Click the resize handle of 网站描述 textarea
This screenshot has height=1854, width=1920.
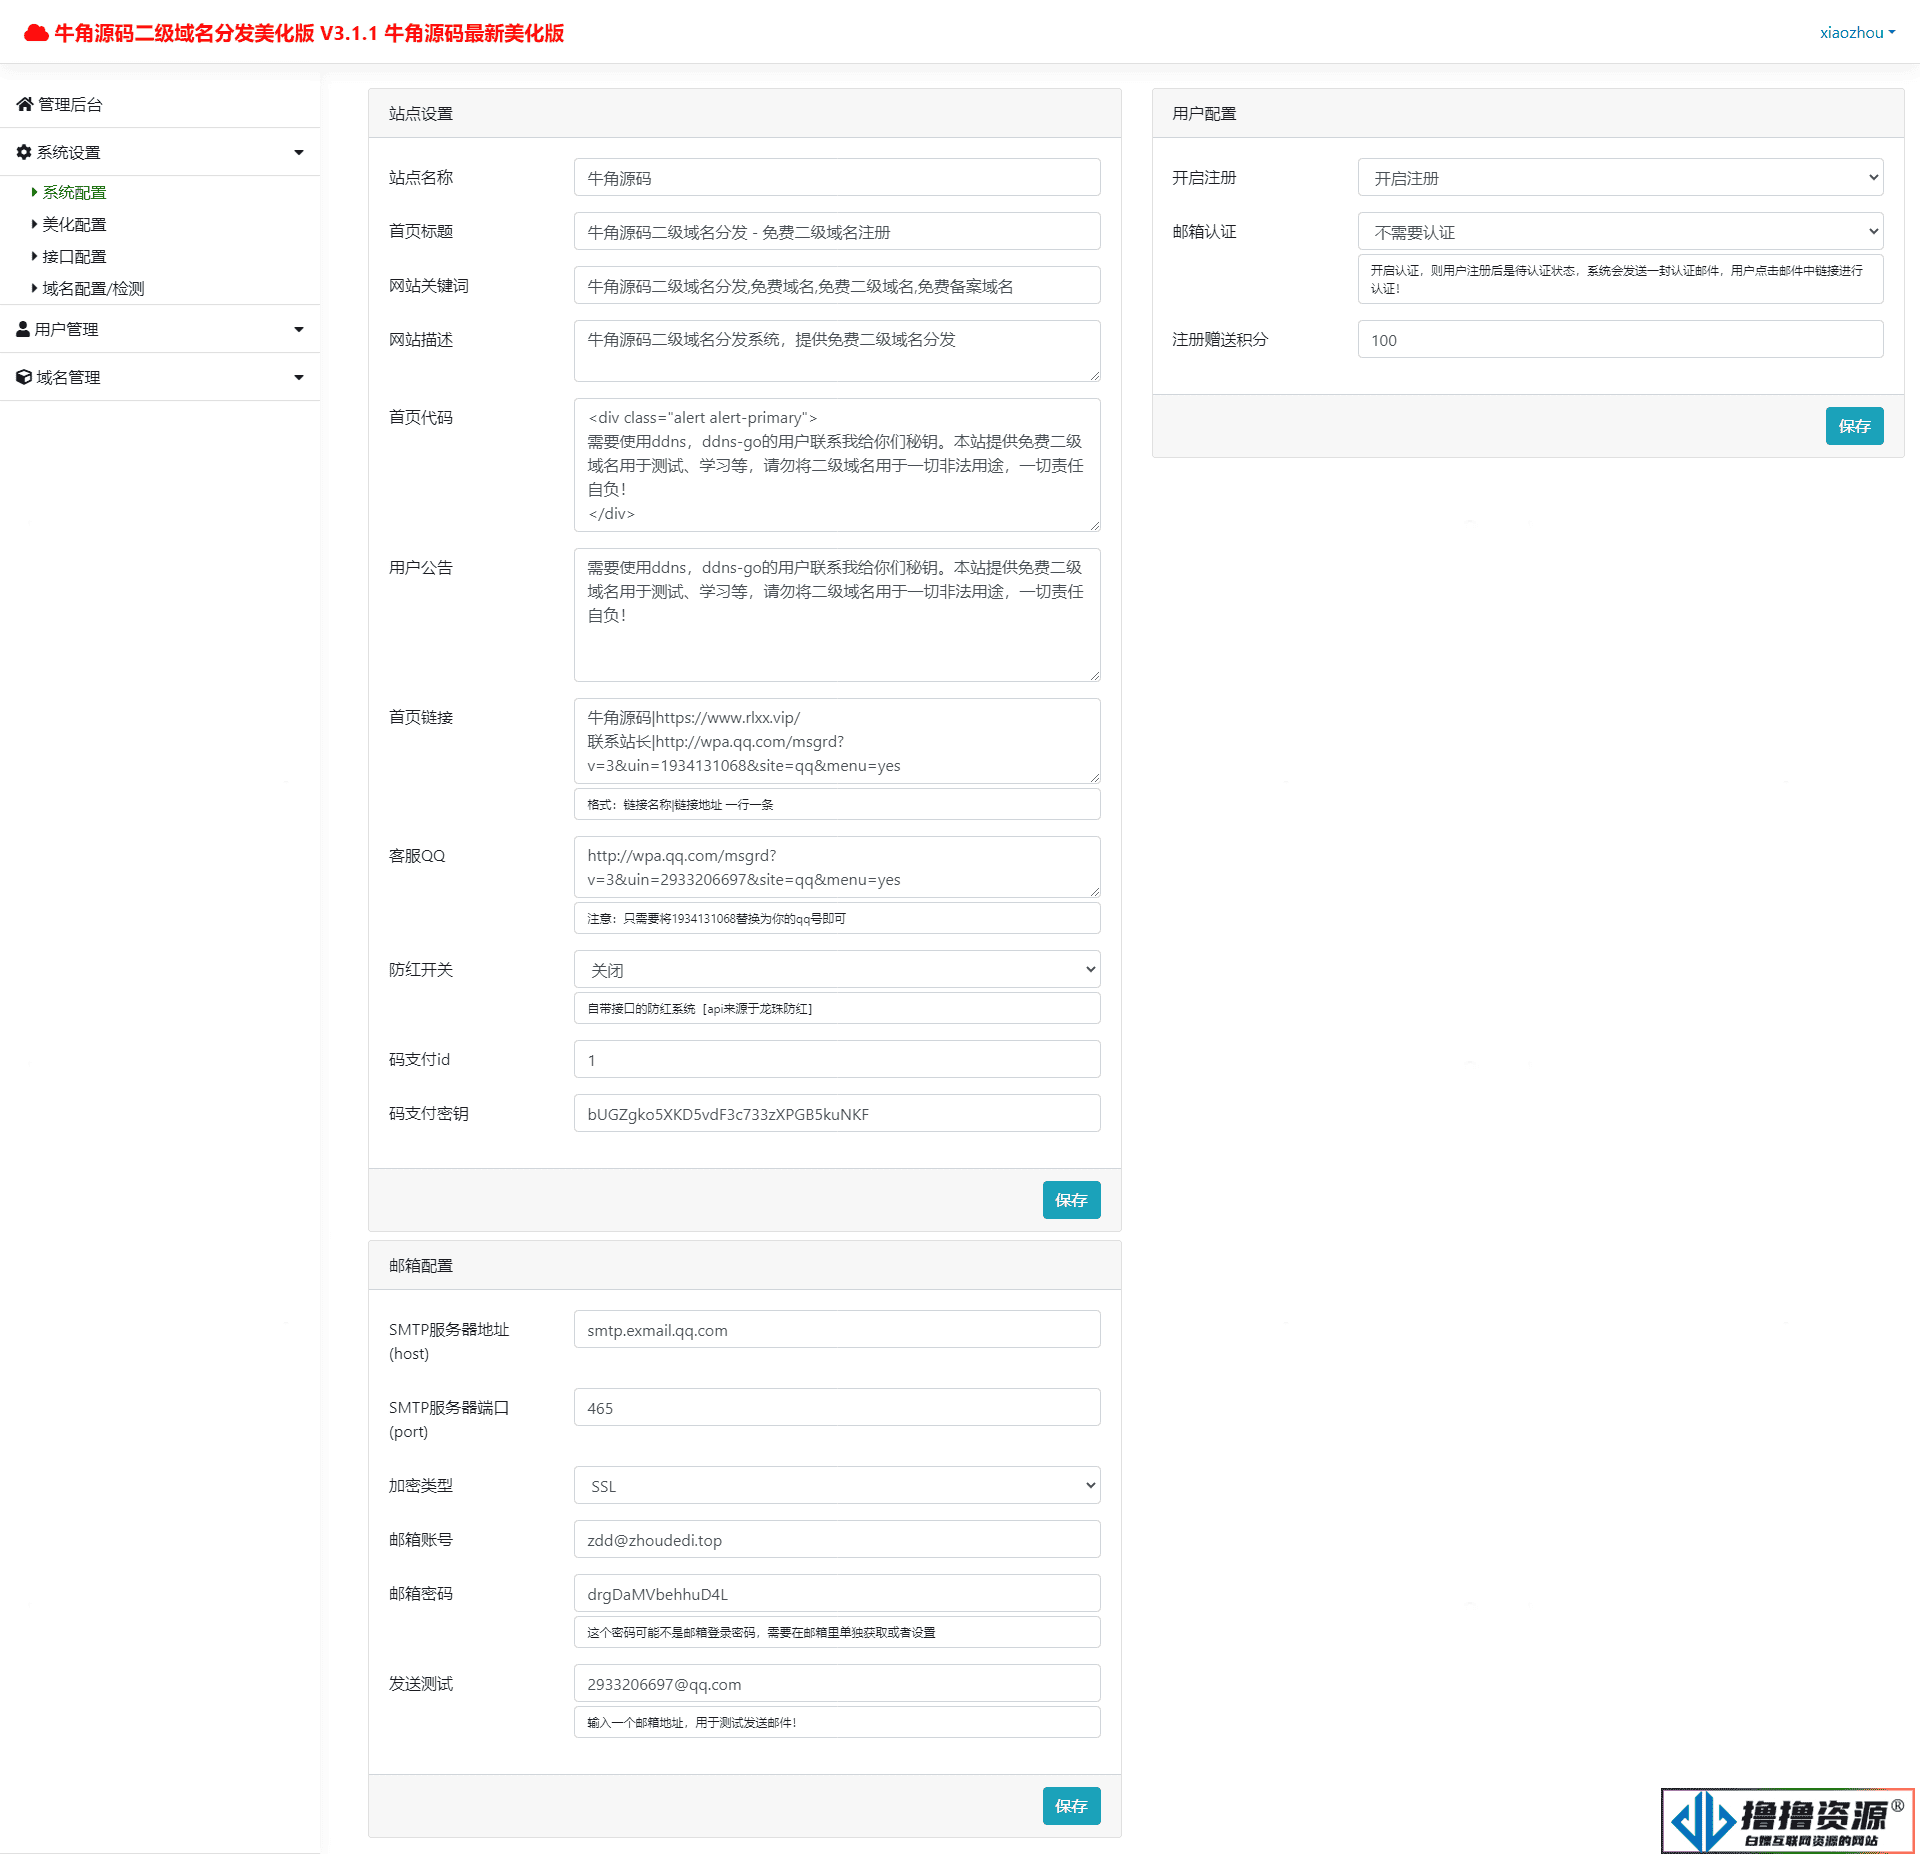pyautogui.click(x=1094, y=376)
